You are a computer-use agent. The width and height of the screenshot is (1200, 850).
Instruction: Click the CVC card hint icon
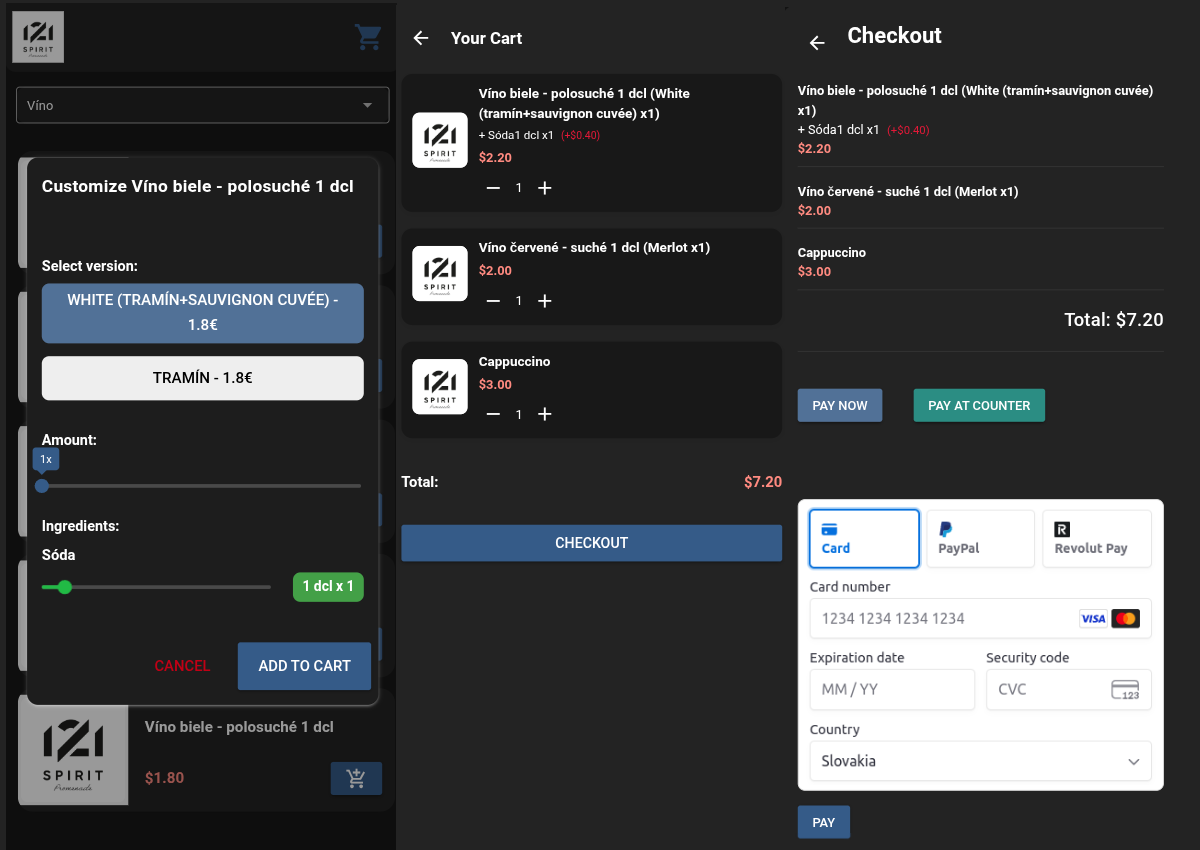coord(1126,690)
